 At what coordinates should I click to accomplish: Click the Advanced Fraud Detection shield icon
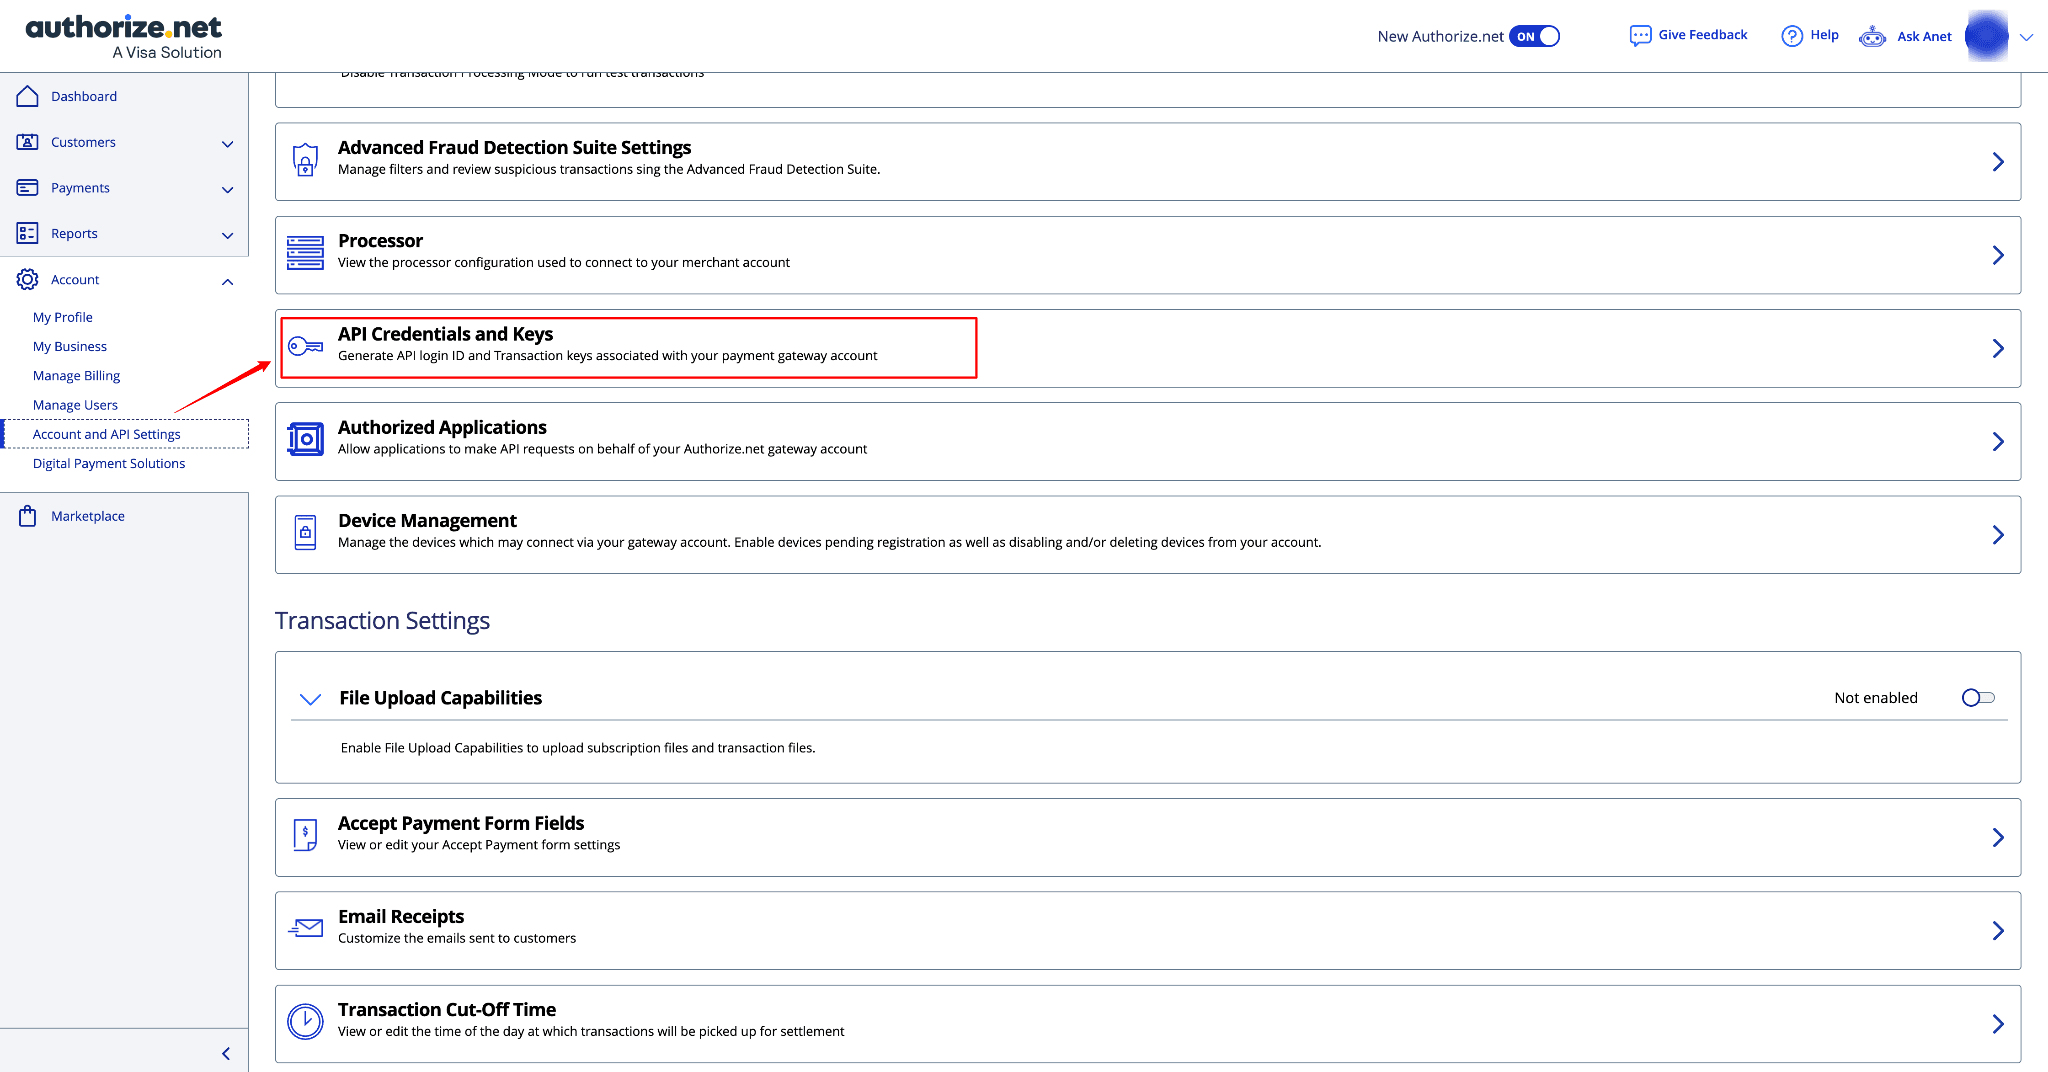click(305, 160)
